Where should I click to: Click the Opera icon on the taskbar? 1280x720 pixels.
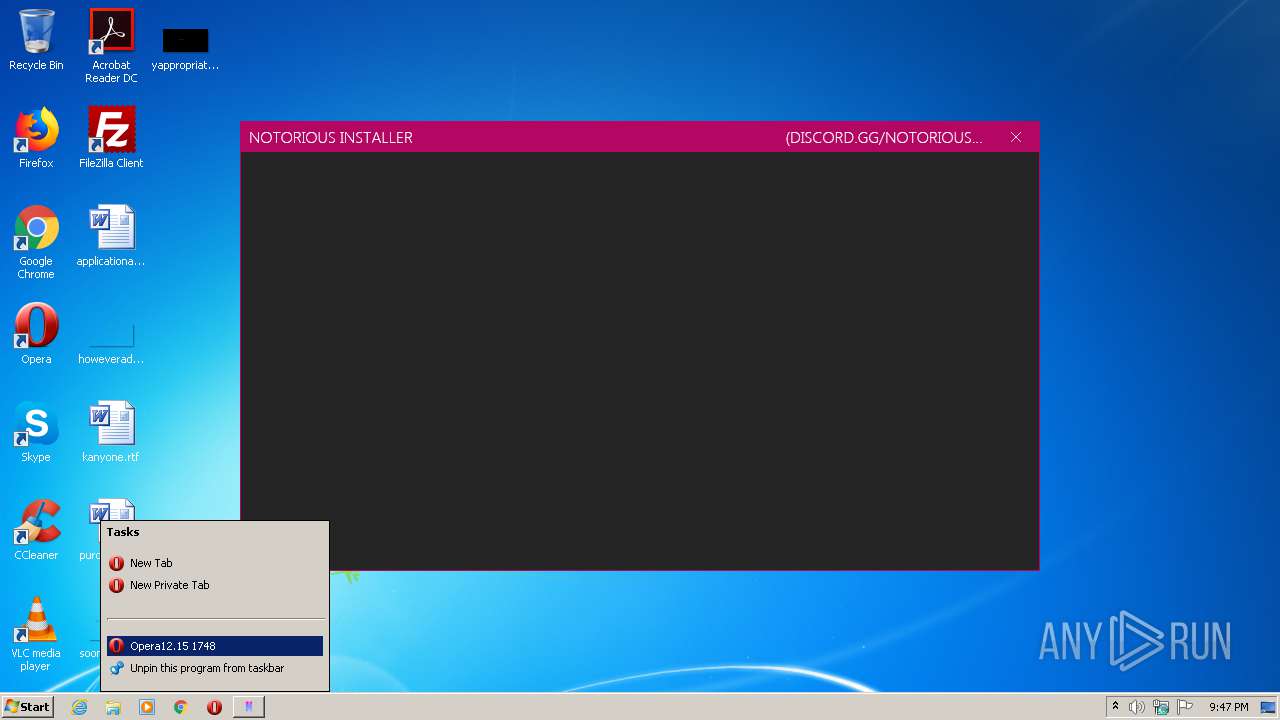[x=214, y=707]
